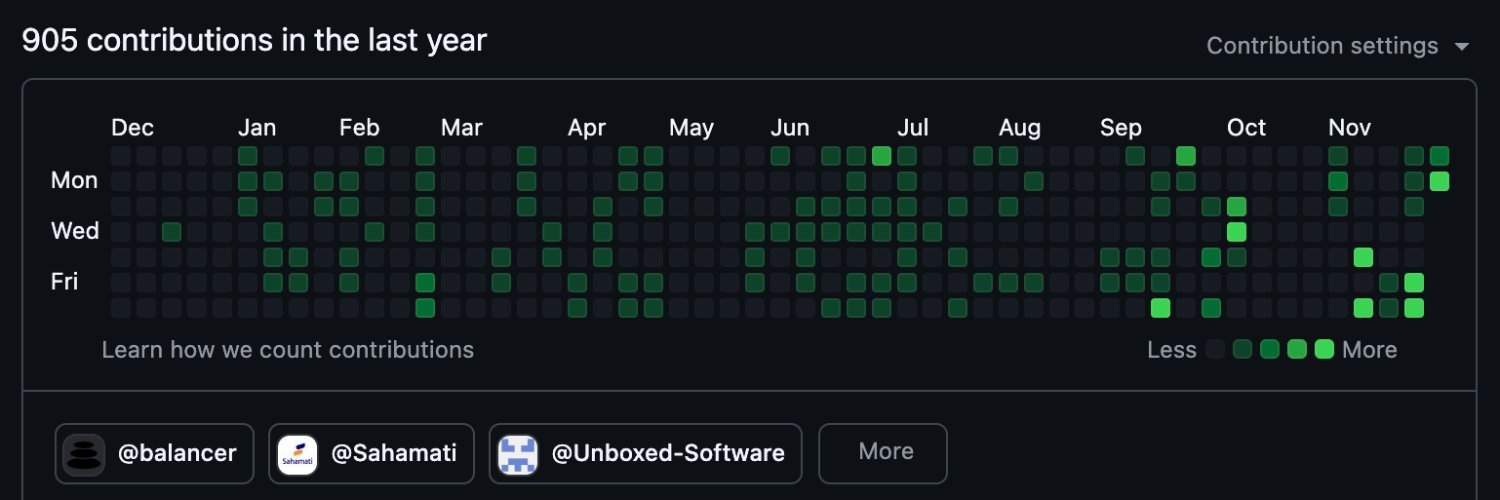Click the More organizations button
1500x500 pixels.
883,453
